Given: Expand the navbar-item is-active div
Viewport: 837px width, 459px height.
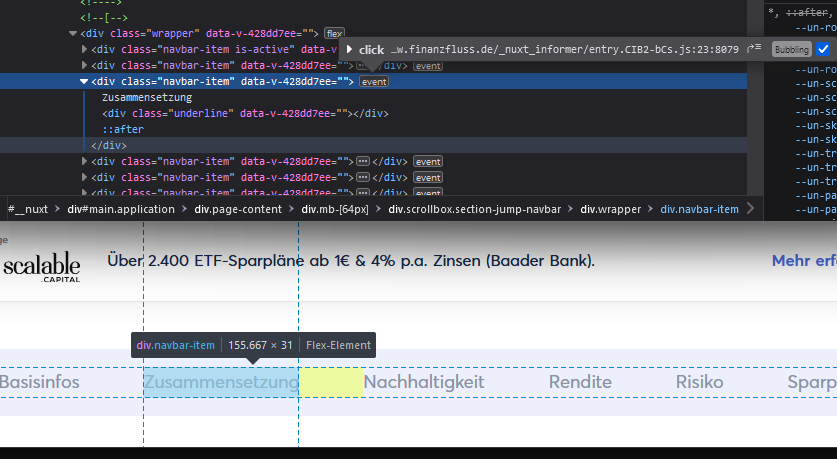Looking at the screenshot, I should point(85,50).
